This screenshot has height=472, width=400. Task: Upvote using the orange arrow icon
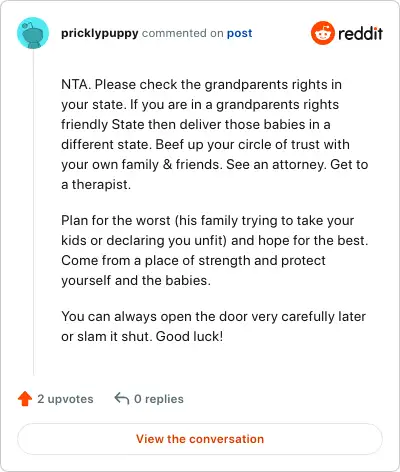[x=25, y=399]
